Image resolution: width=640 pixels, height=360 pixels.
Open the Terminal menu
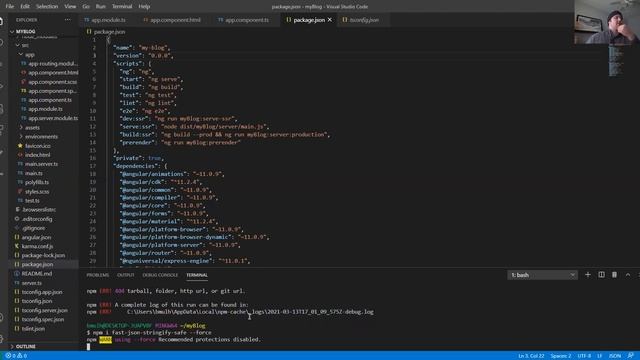122,7
